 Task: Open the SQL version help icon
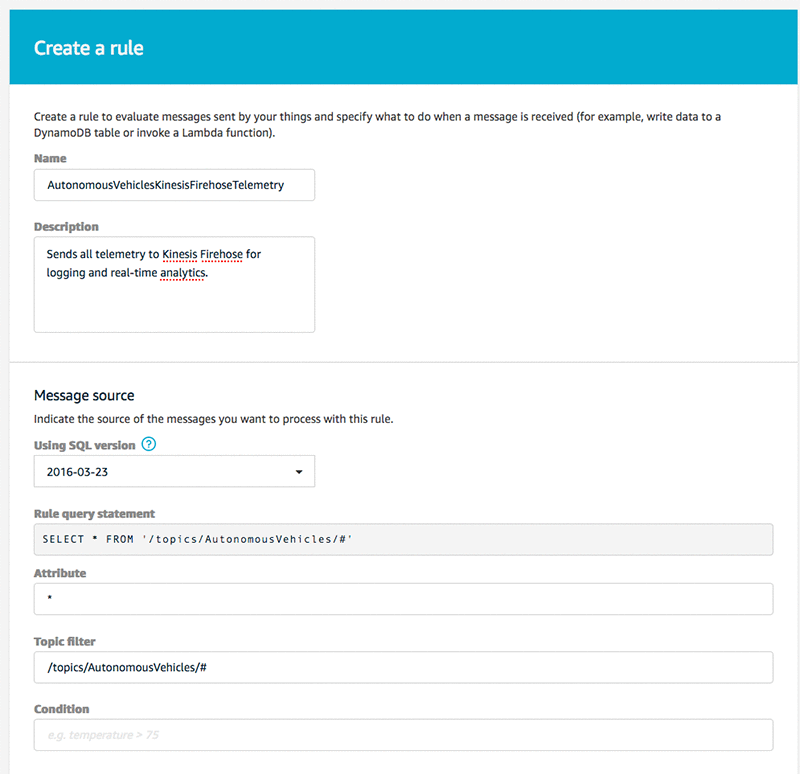[x=148, y=444]
